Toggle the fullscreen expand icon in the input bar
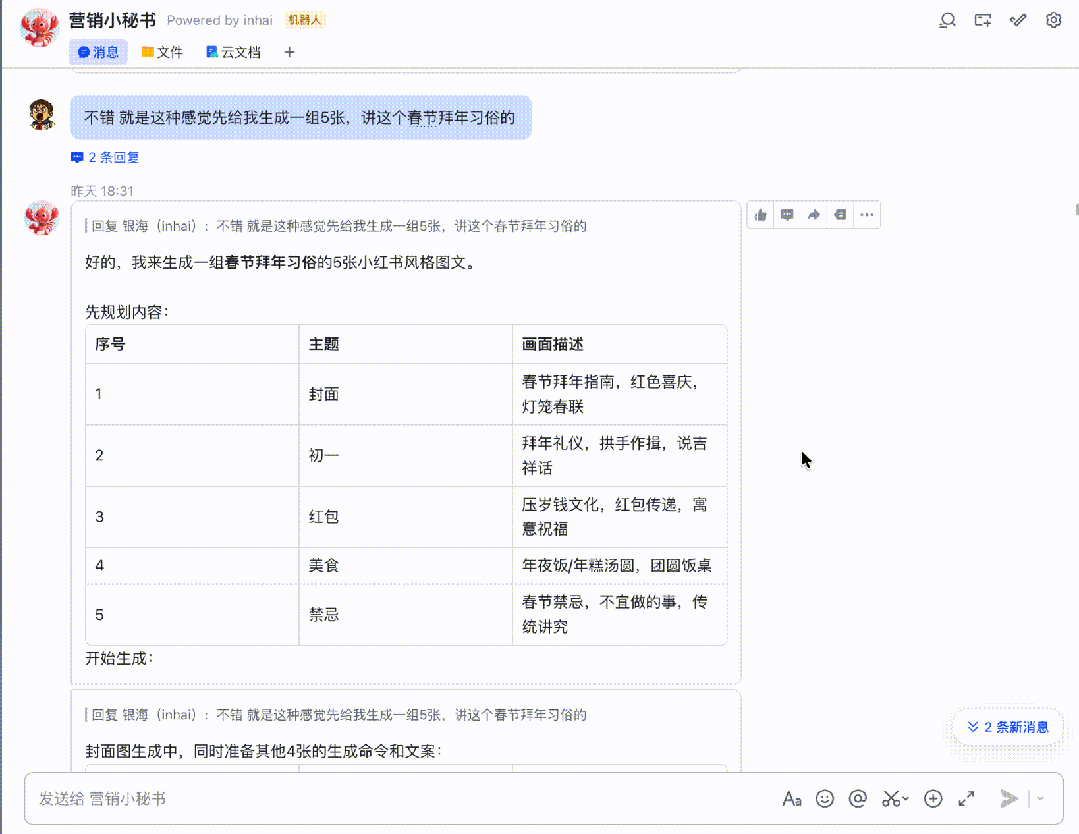The width and height of the screenshot is (1079, 834). point(965,798)
